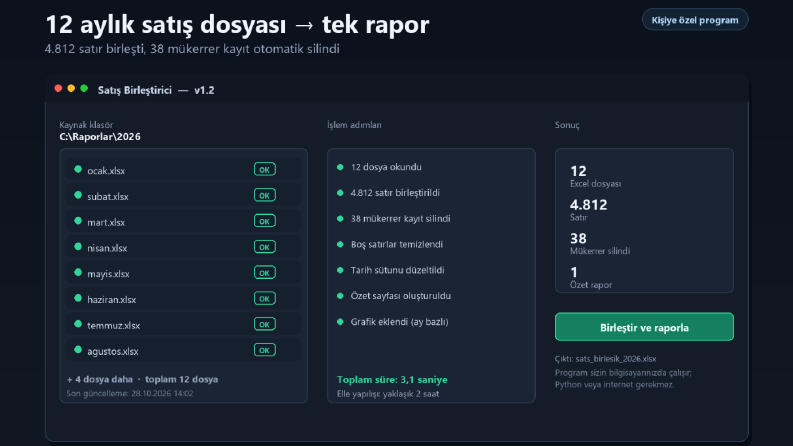Select the mayis.xlsx file name
The width and height of the screenshot is (793, 446).
coord(108,274)
